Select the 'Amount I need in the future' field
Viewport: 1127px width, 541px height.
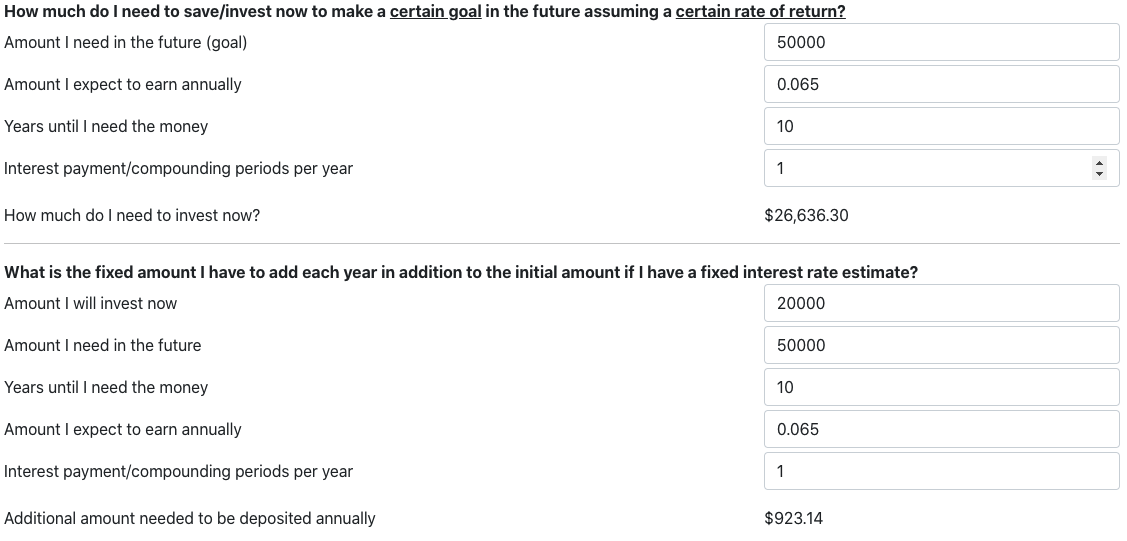(x=942, y=346)
